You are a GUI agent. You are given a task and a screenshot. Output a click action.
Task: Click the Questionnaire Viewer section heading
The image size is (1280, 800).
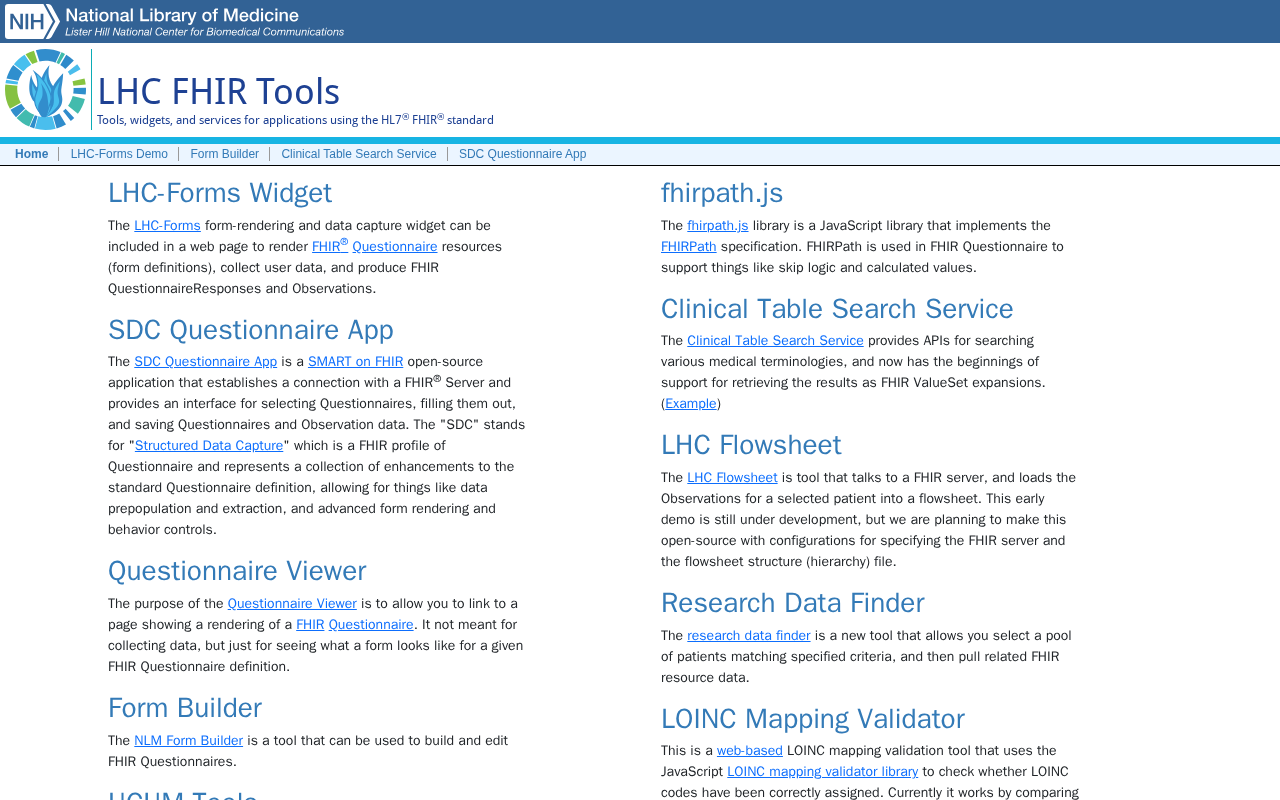(237, 571)
